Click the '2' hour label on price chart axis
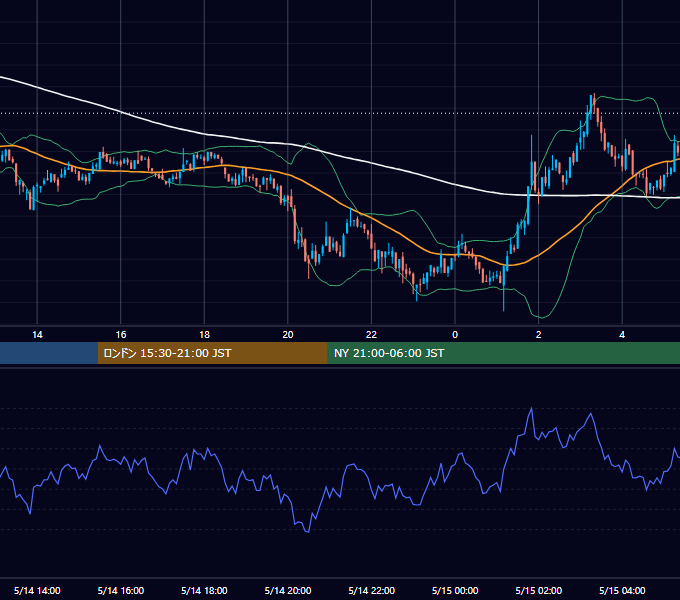Viewport: 680px width, 600px height. (x=539, y=335)
